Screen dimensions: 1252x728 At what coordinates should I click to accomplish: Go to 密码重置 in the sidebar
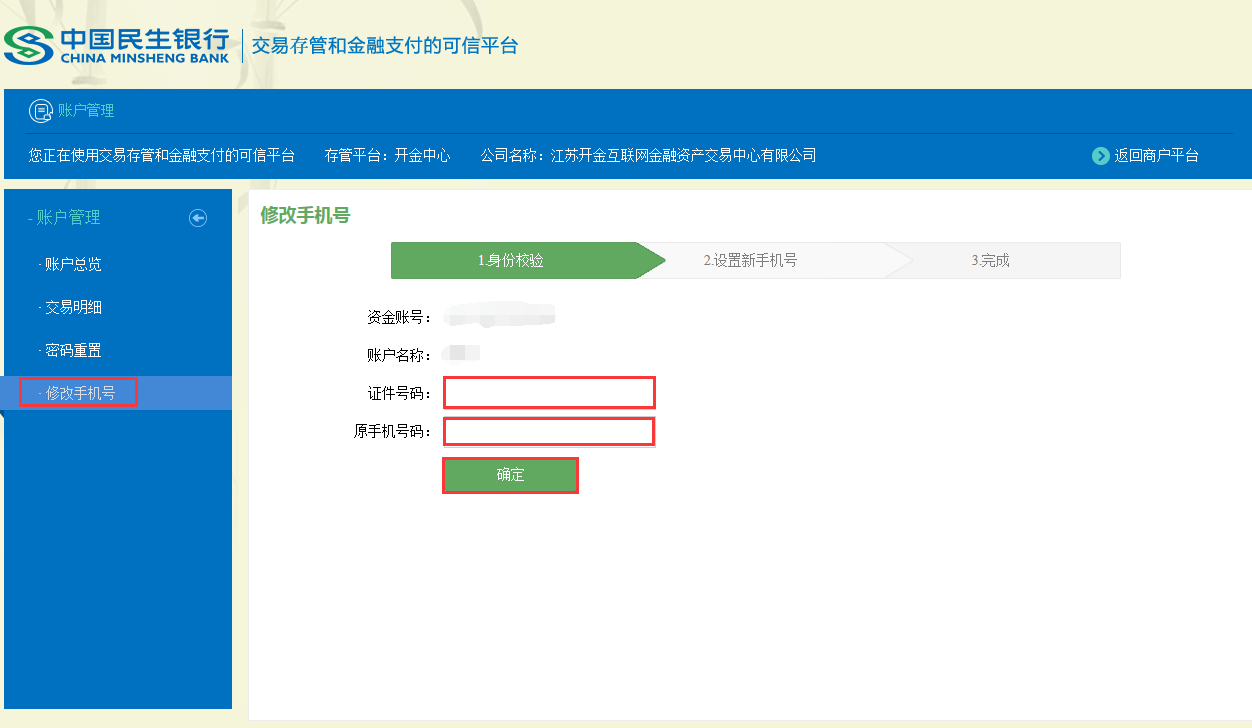click(x=73, y=351)
